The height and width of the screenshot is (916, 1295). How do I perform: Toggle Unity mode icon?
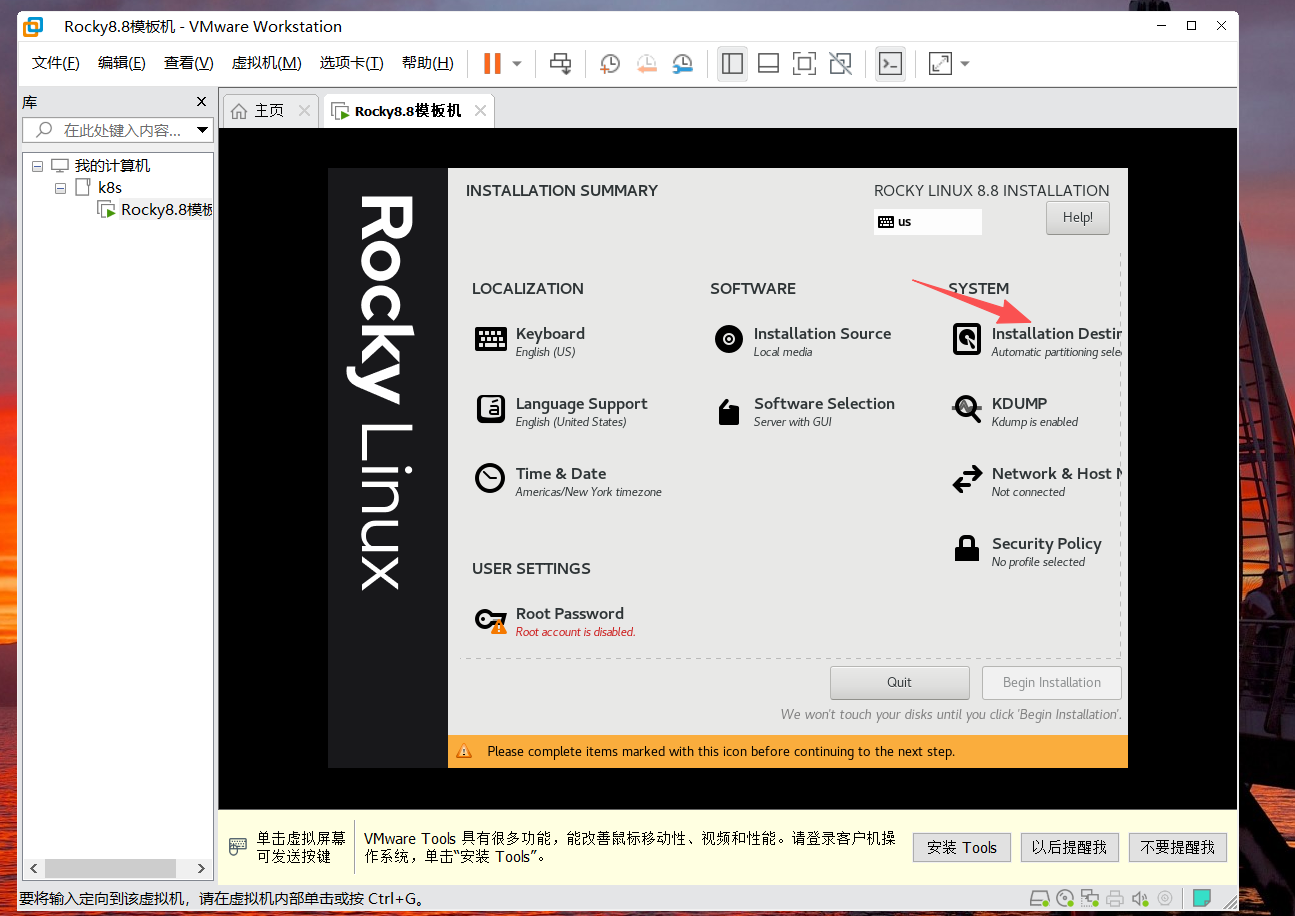[841, 64]
